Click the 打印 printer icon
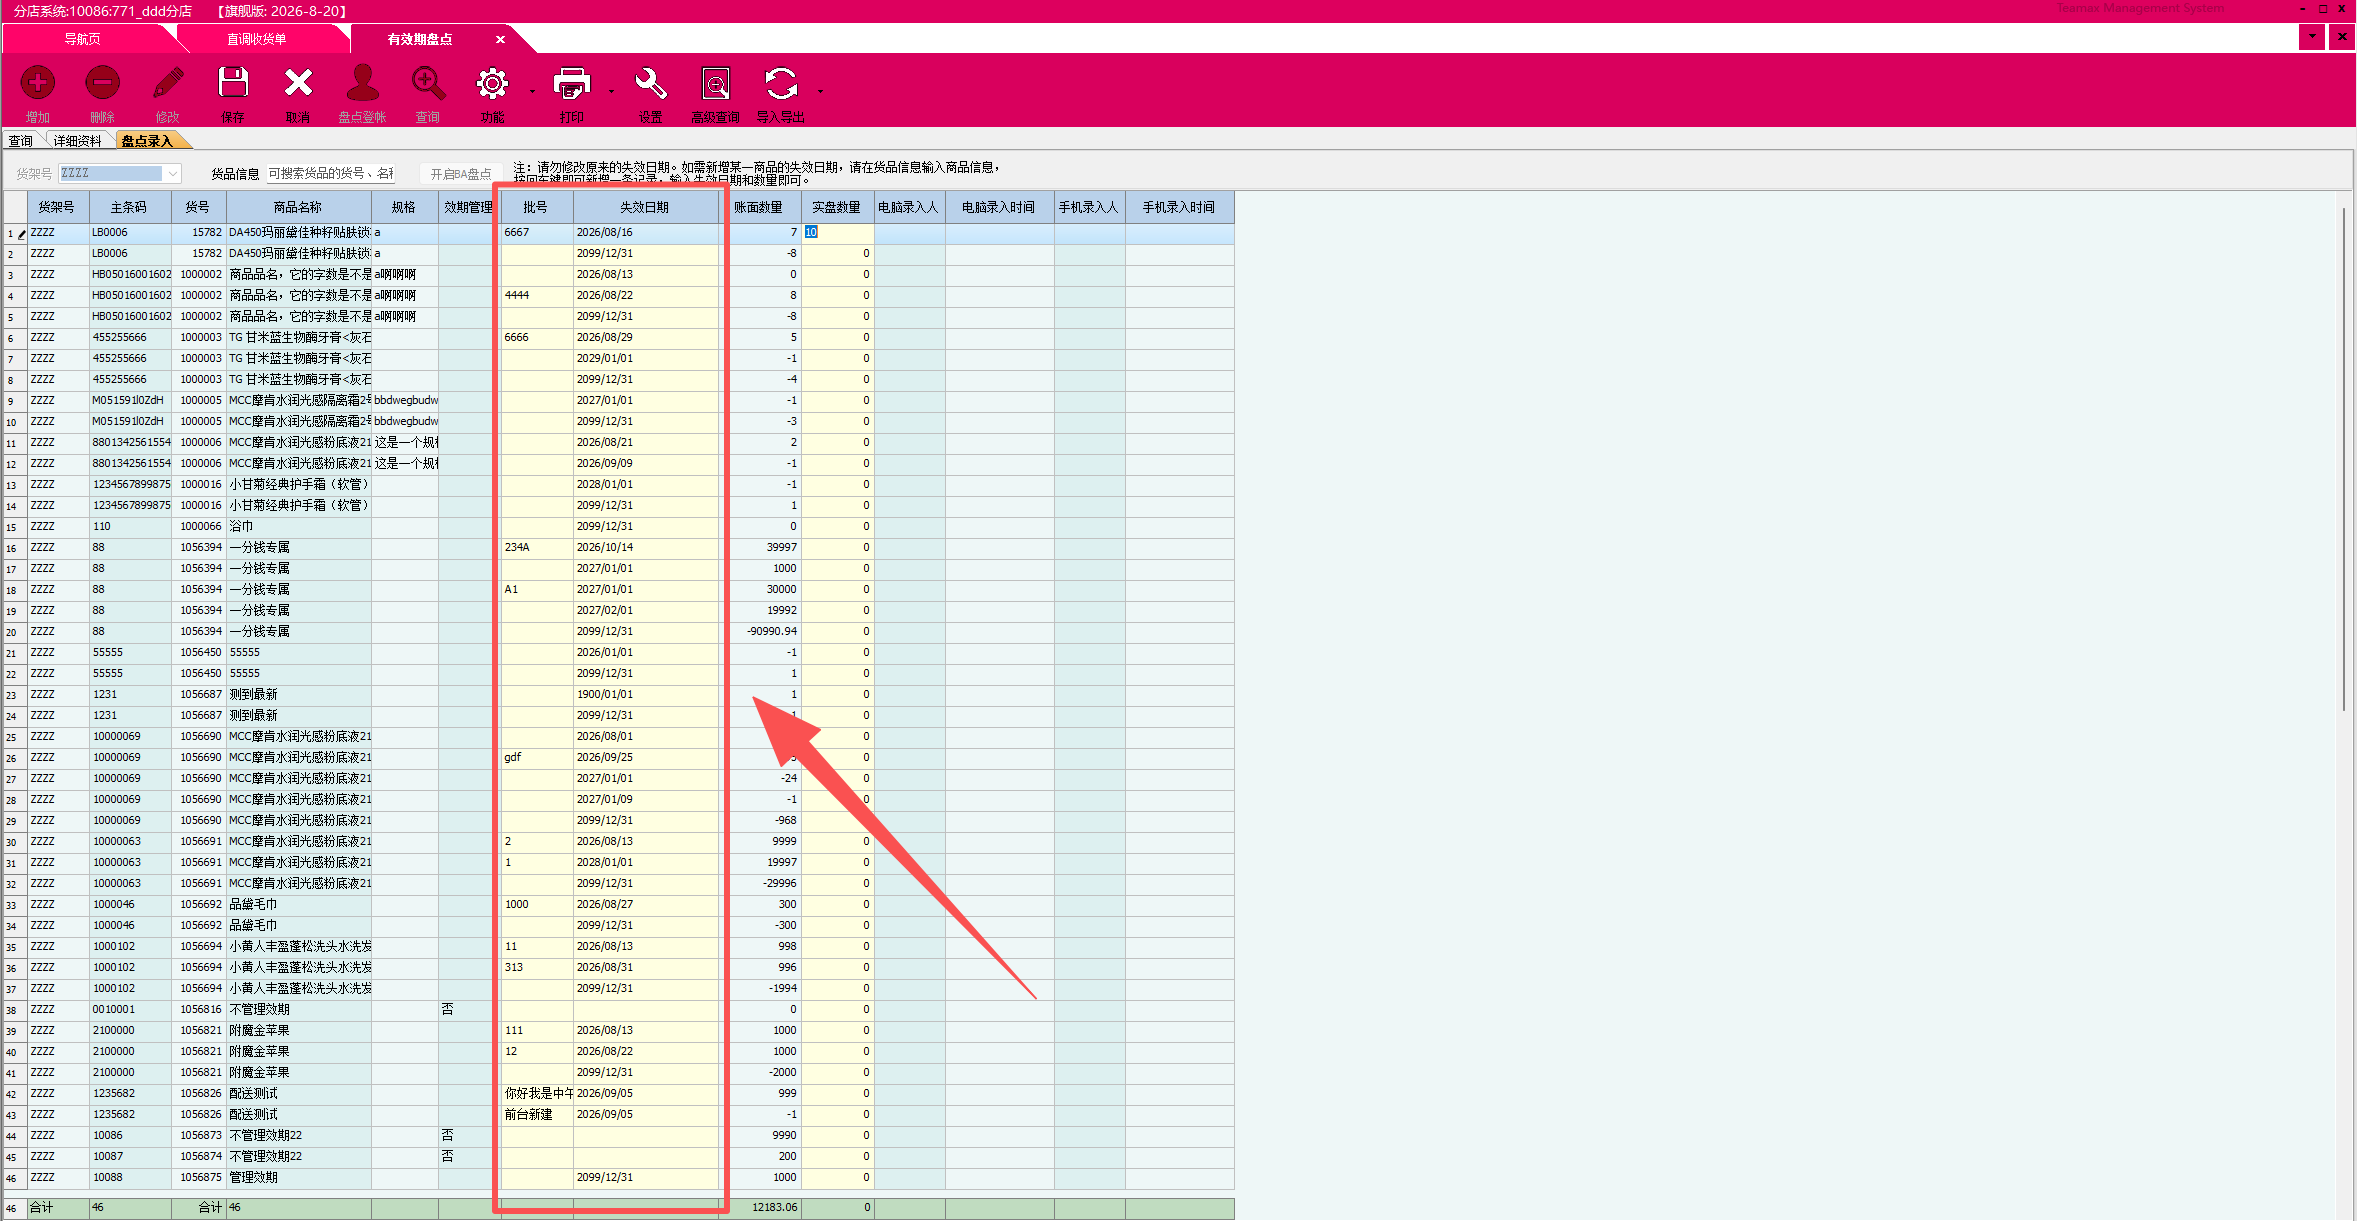This screenshot has width=2358, height=1221. coord(572,83)
